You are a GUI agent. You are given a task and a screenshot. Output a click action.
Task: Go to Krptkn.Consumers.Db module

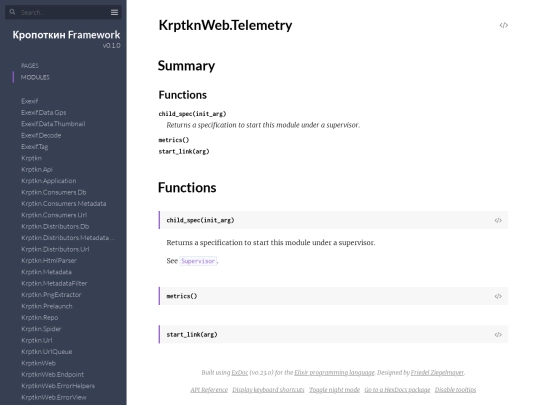click(x=54, y=192)
